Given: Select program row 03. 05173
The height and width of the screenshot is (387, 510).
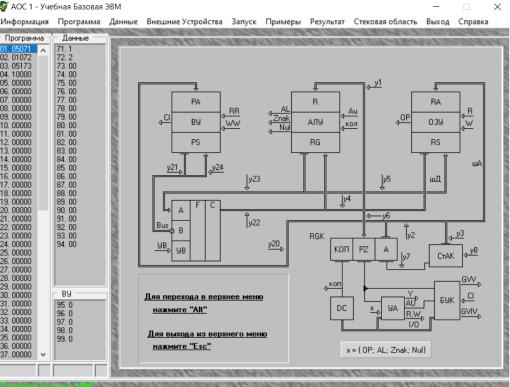Looking at the screenshot, I should 18,66.
